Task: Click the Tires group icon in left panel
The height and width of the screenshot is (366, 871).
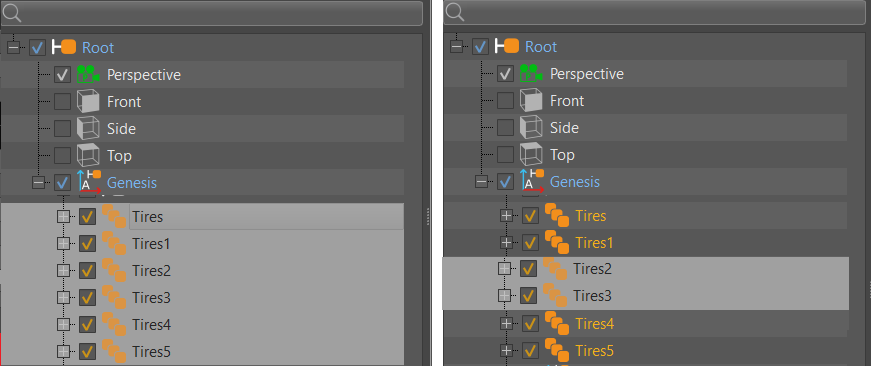Action: [x=114, y=217]
